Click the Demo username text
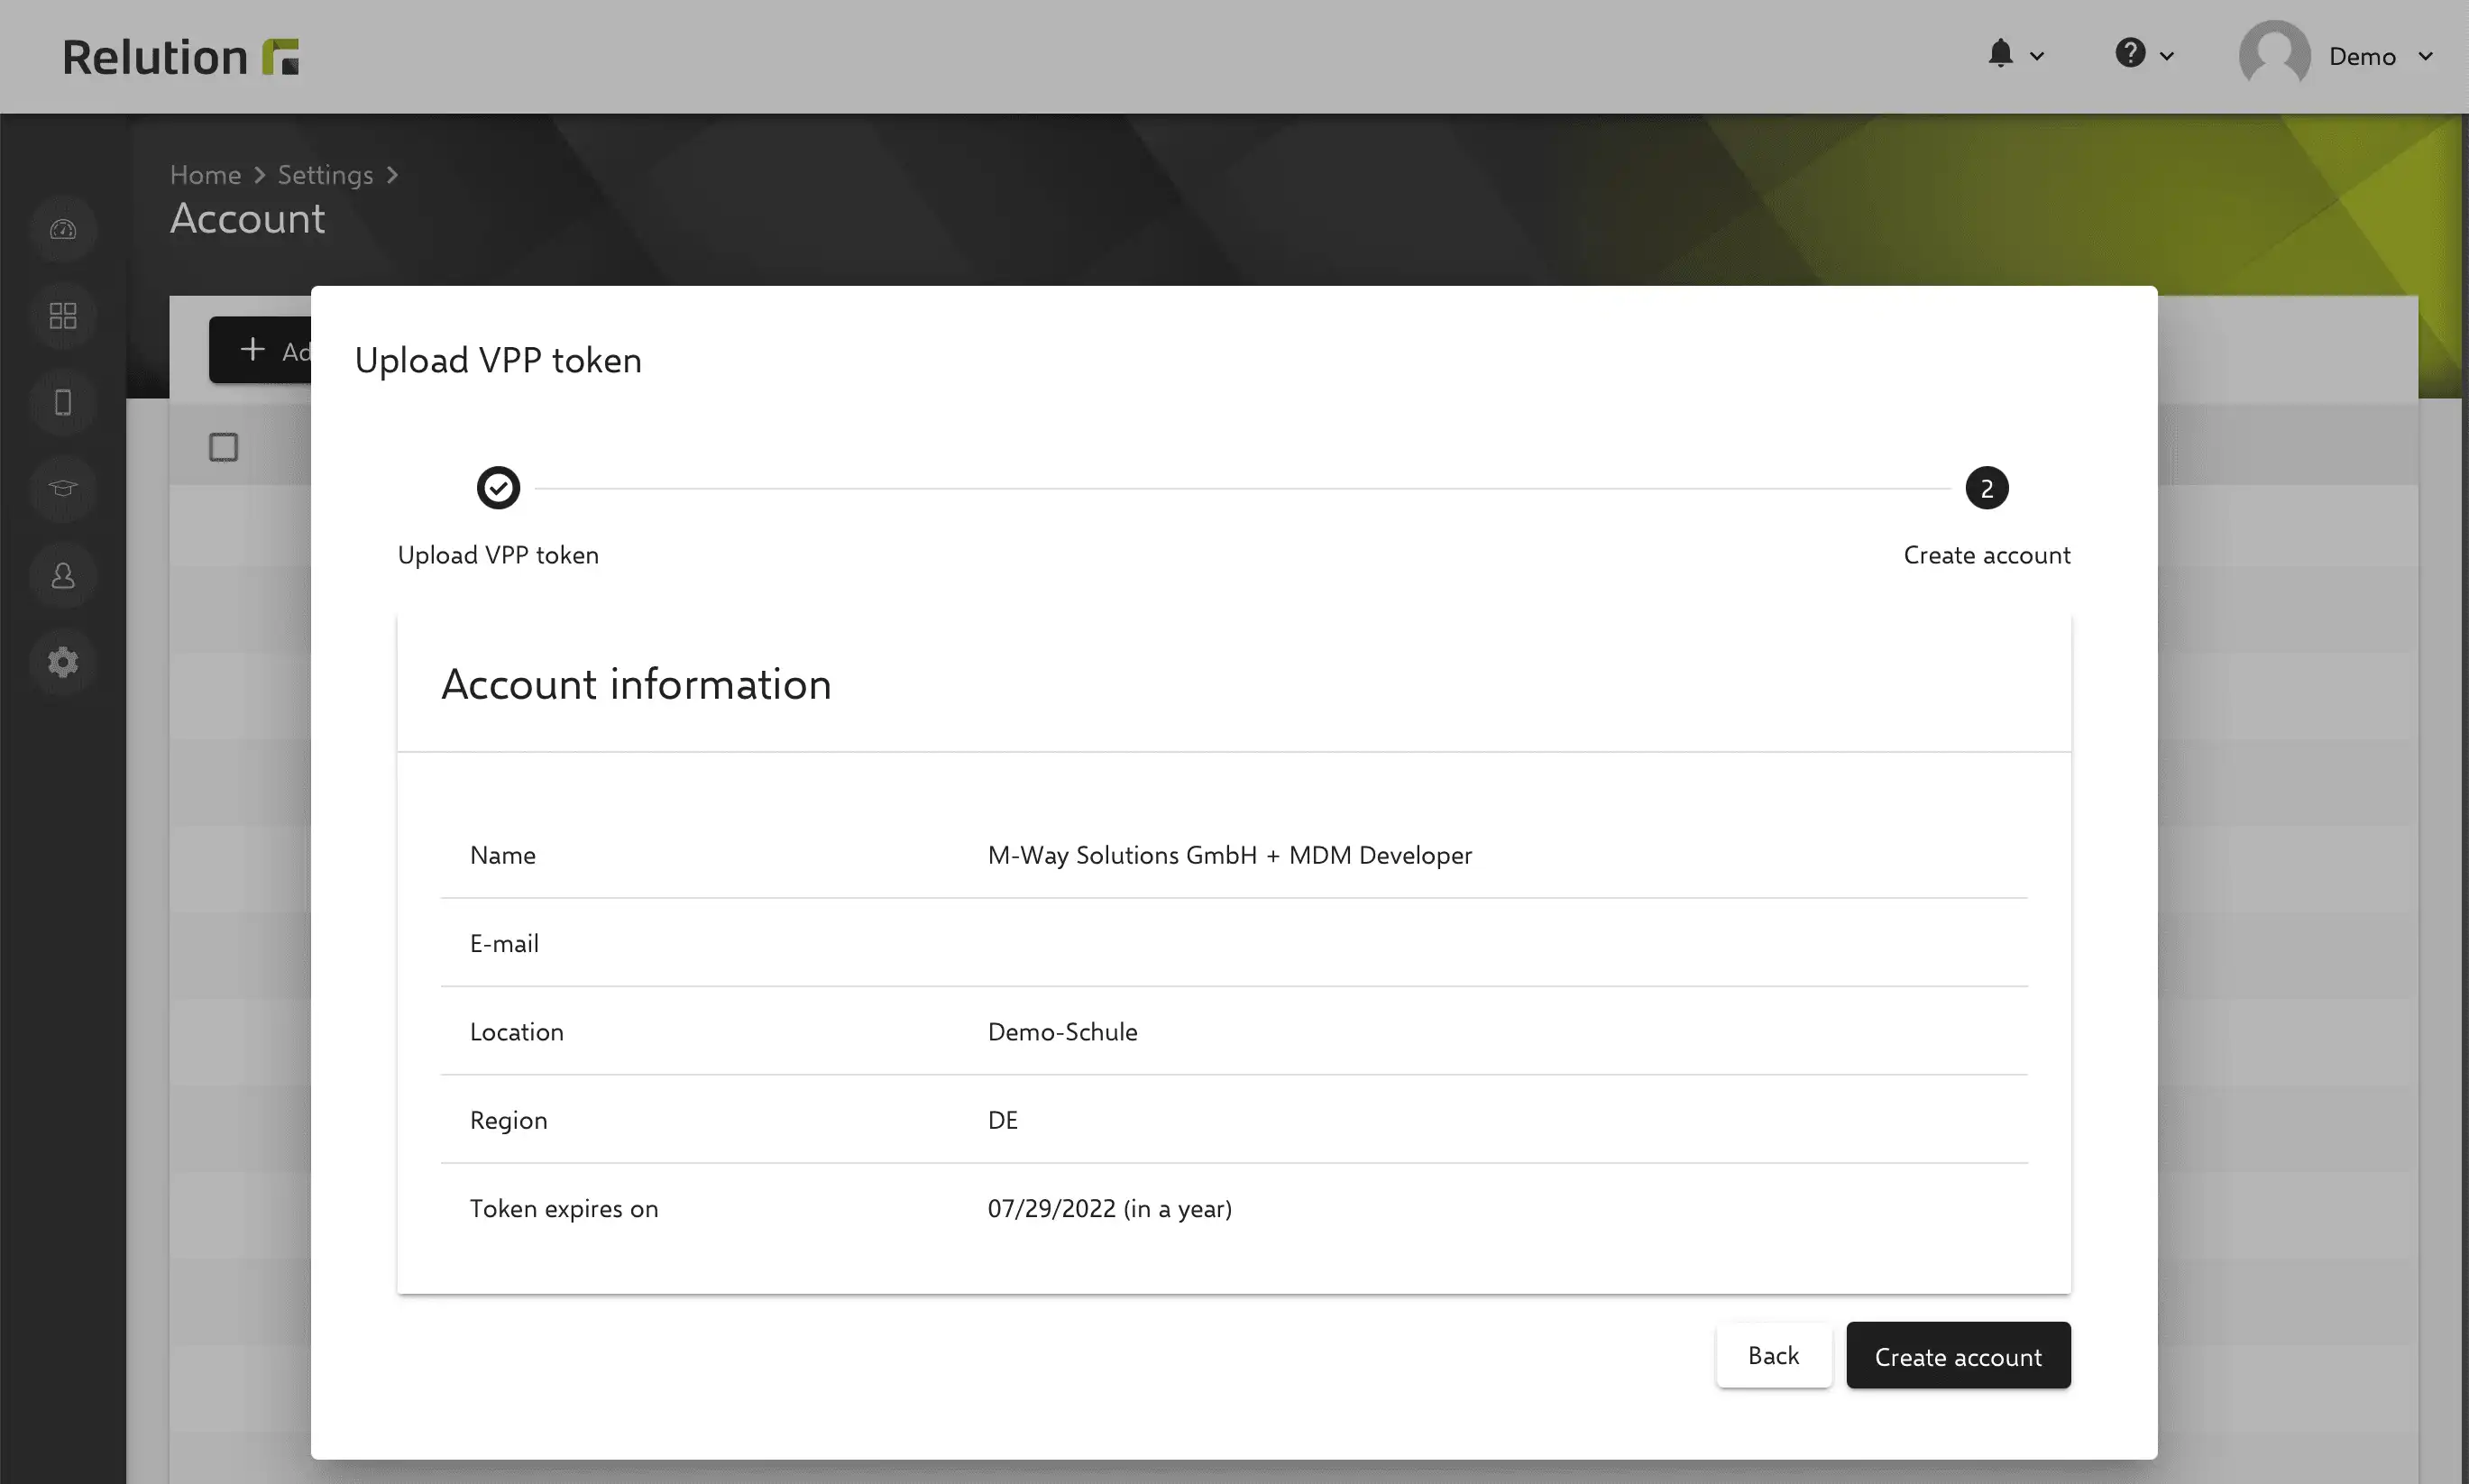 (x=2361, y=56)
